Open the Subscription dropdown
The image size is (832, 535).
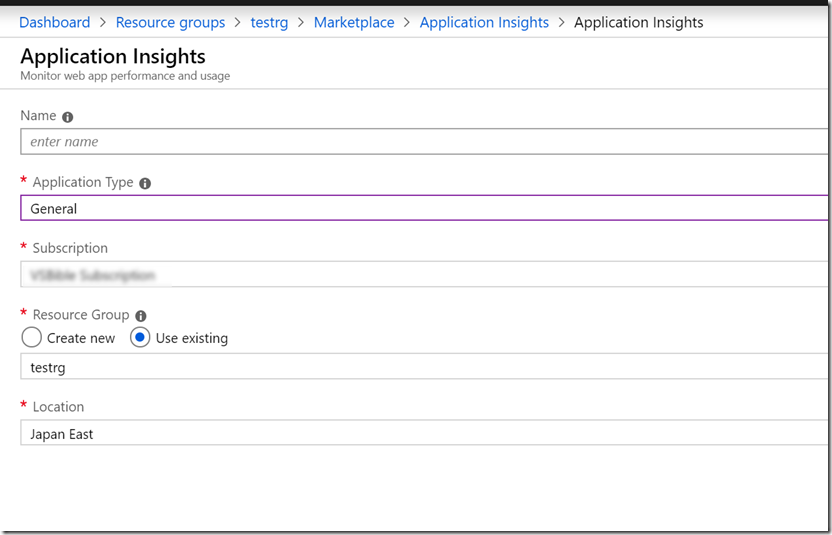426,274
